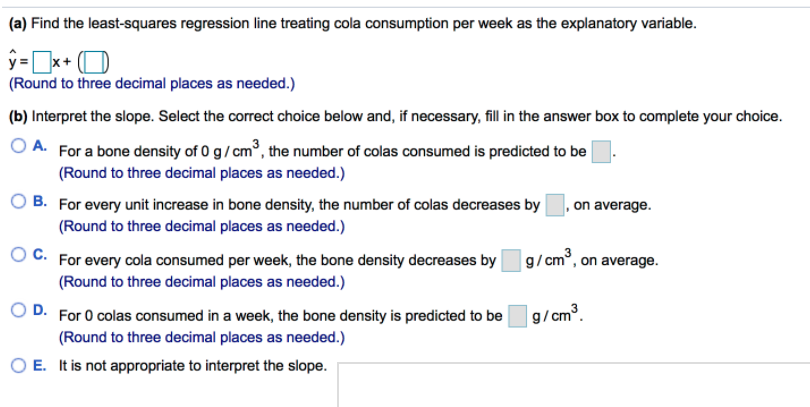Click the sentence "For every unit increase in bone density"

299,206
